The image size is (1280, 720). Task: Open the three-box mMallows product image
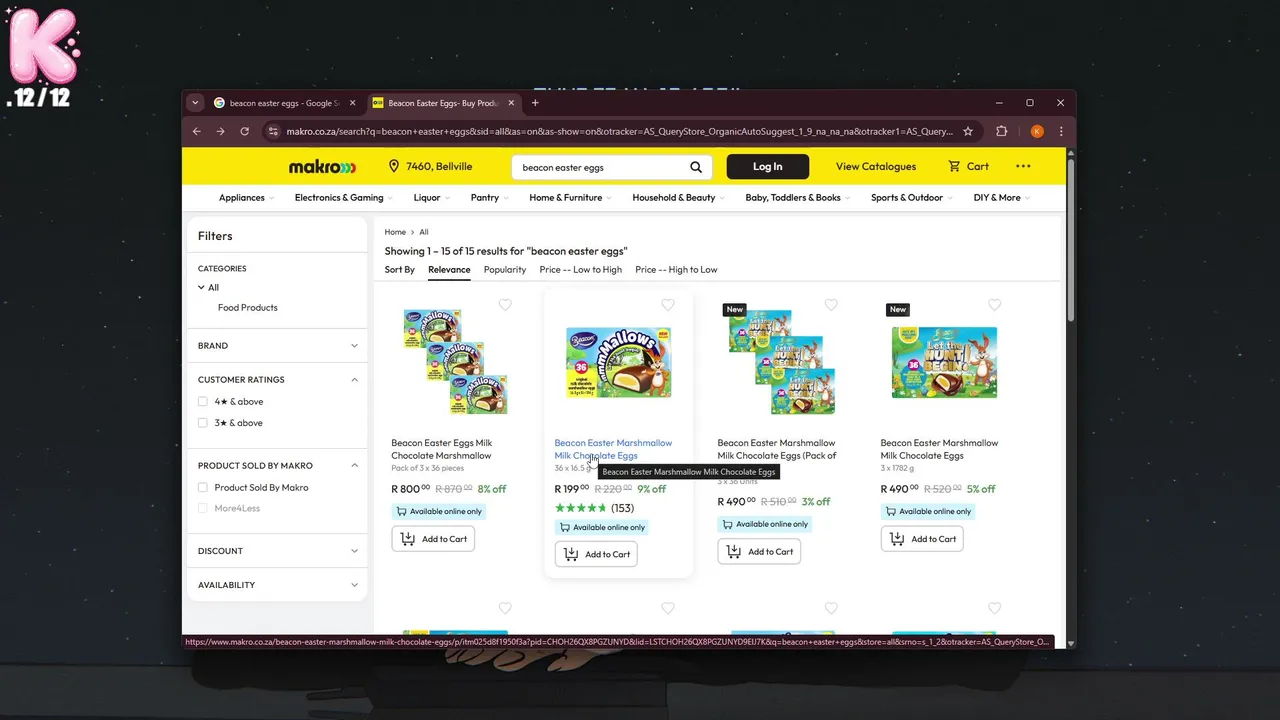455,361
